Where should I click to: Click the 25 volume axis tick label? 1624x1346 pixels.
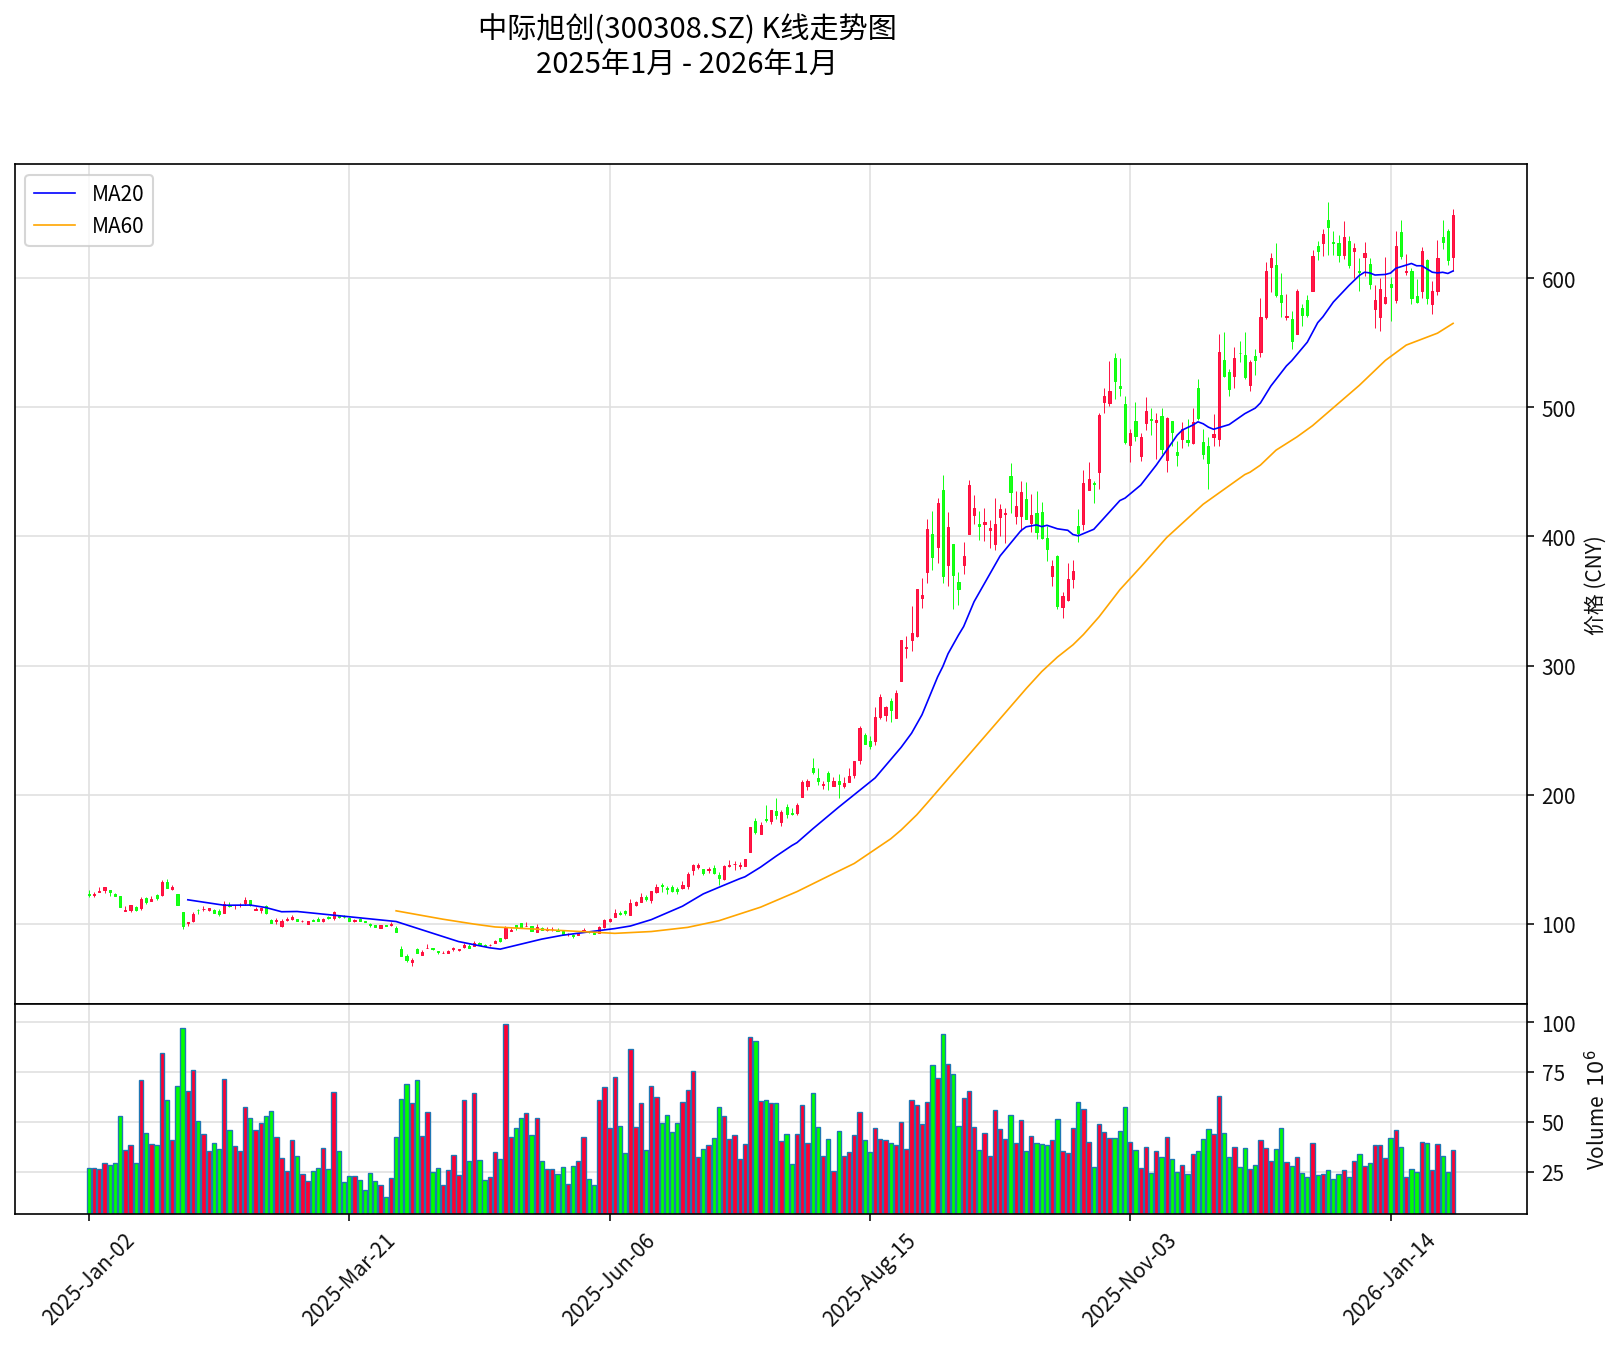pyautogui.click(x=1553, y=1173)
